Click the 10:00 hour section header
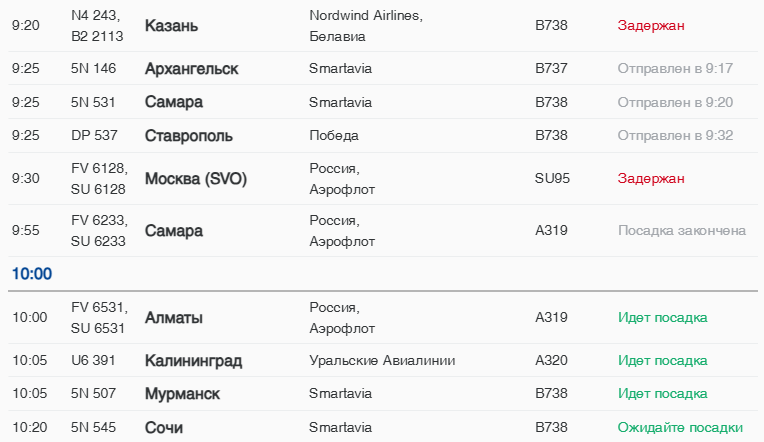This screenshot has height=442, width=764. click(x=32, y=274)
